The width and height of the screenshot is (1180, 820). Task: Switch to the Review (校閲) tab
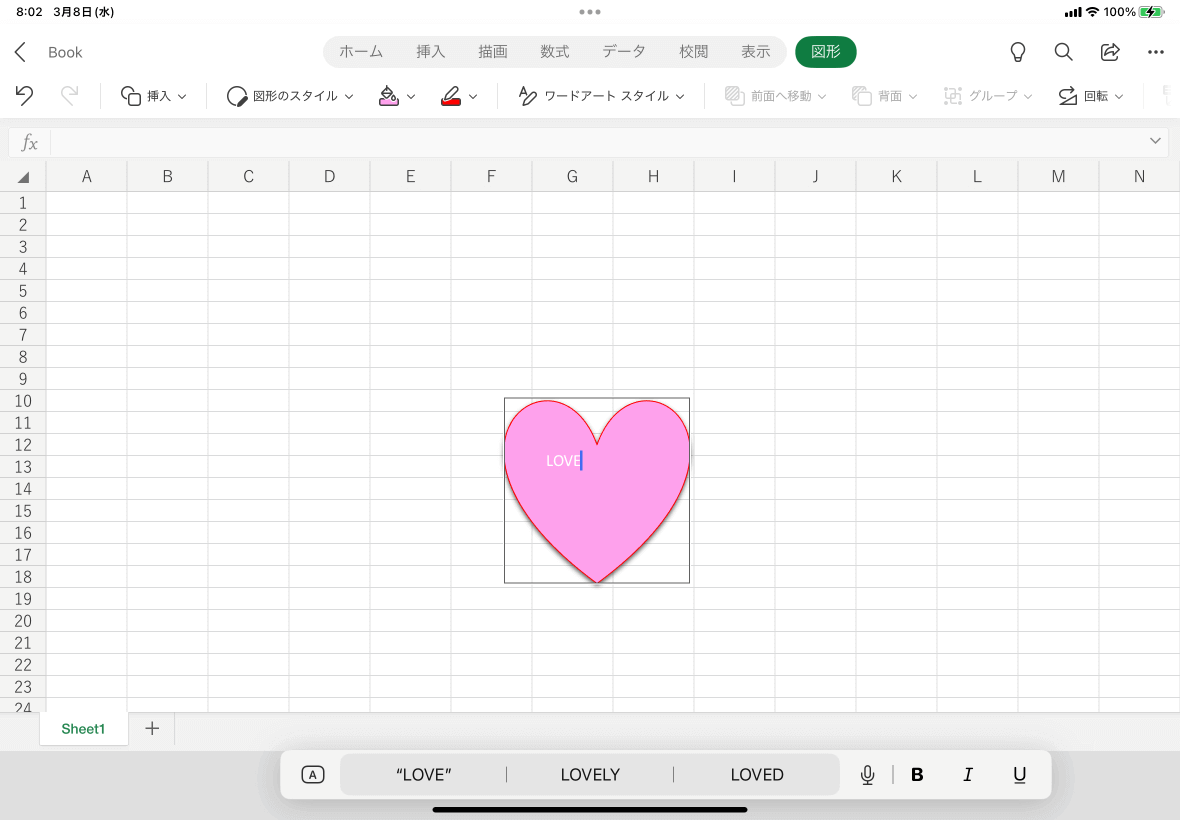point(693,52)
